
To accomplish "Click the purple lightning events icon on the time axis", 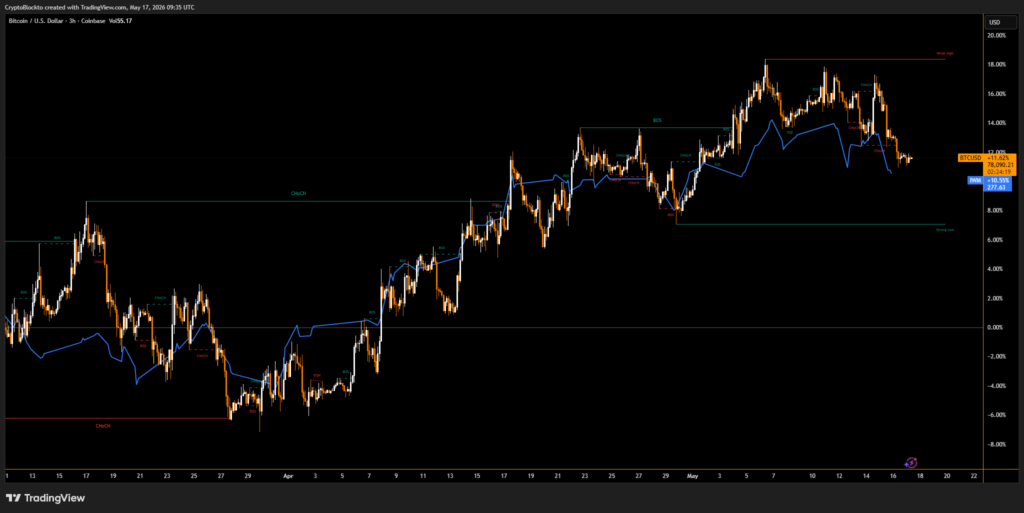I will [x=911, y=463].
